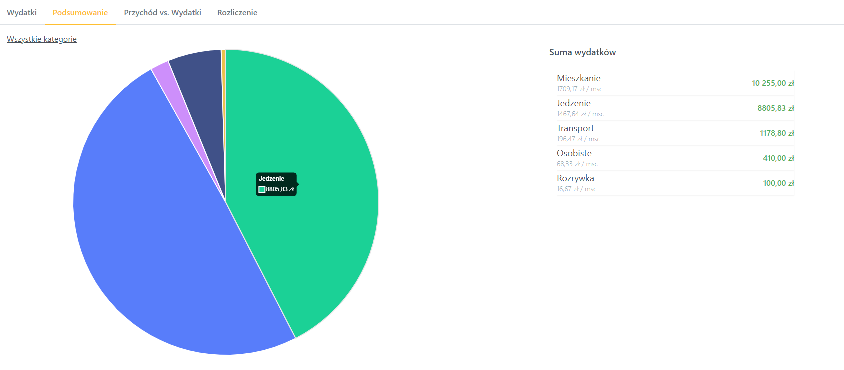Click the Wszystkie kategorie link
Screen dimensions: 844x370
pos(41,39)
